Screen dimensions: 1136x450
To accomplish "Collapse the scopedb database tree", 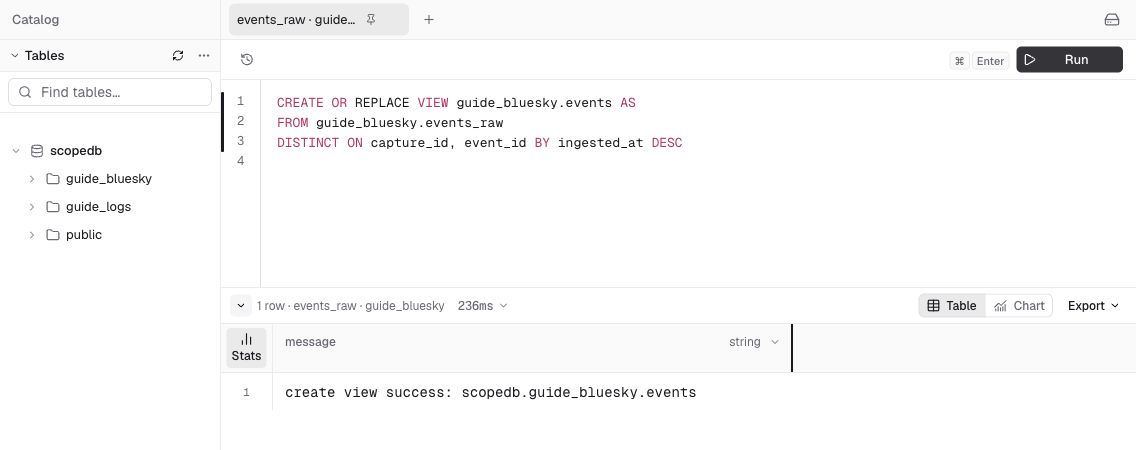I will (x=15, y=151).
